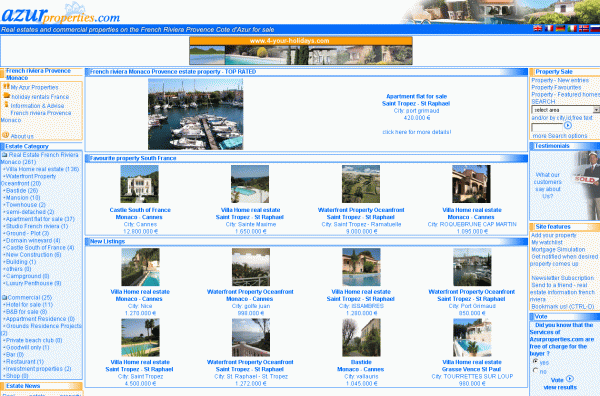This screenshot has width=600, height=396.
Task: Click the Vote arrow icon
Action: [x=570, y=379]
